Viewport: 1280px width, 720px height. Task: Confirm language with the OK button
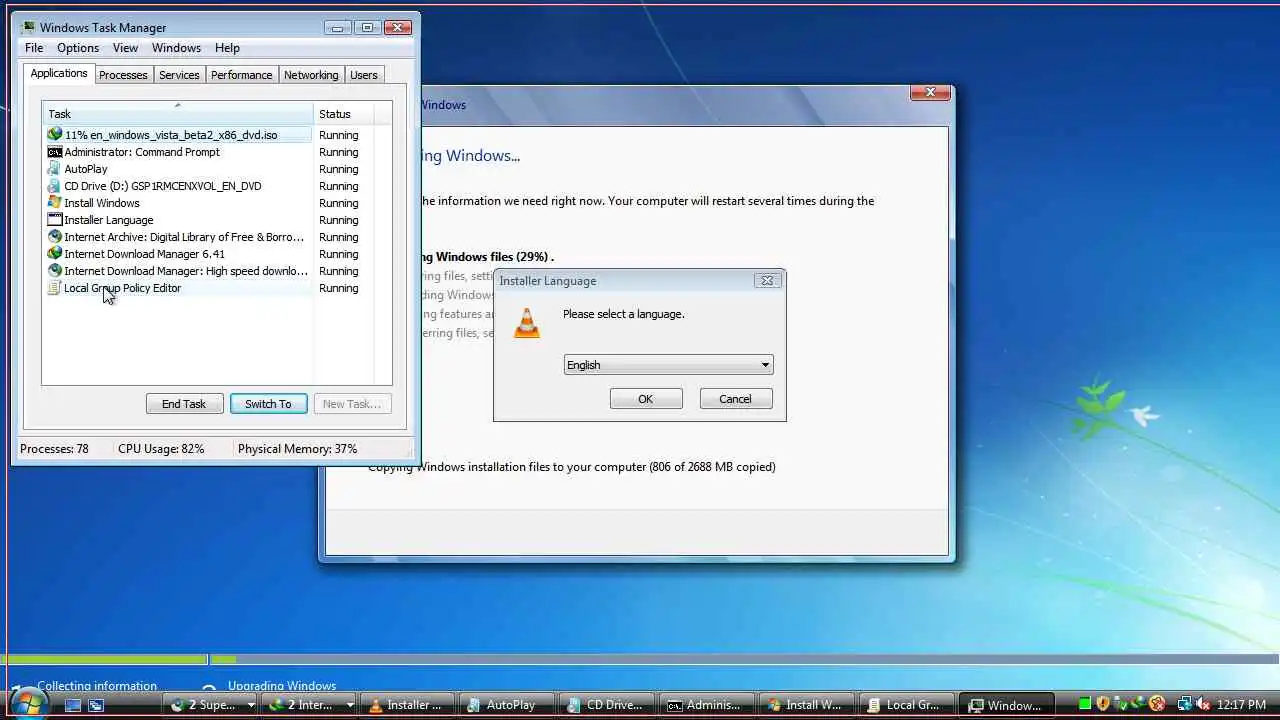(x=646, y=399)
